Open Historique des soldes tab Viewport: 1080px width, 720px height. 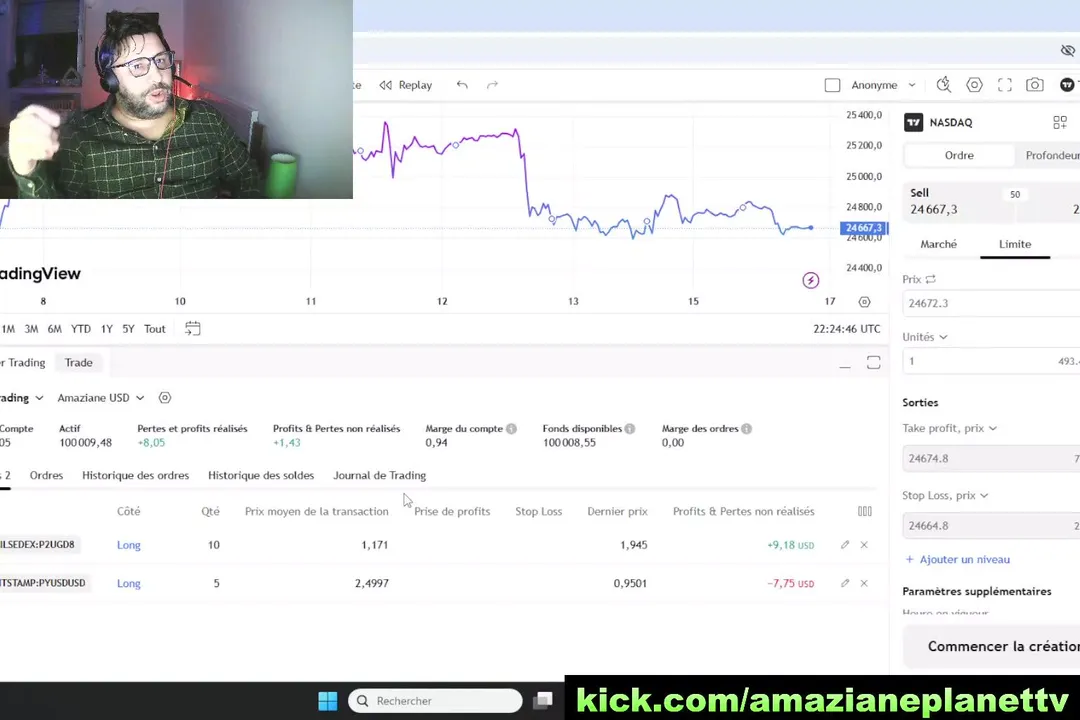click(x=261, y=476)
